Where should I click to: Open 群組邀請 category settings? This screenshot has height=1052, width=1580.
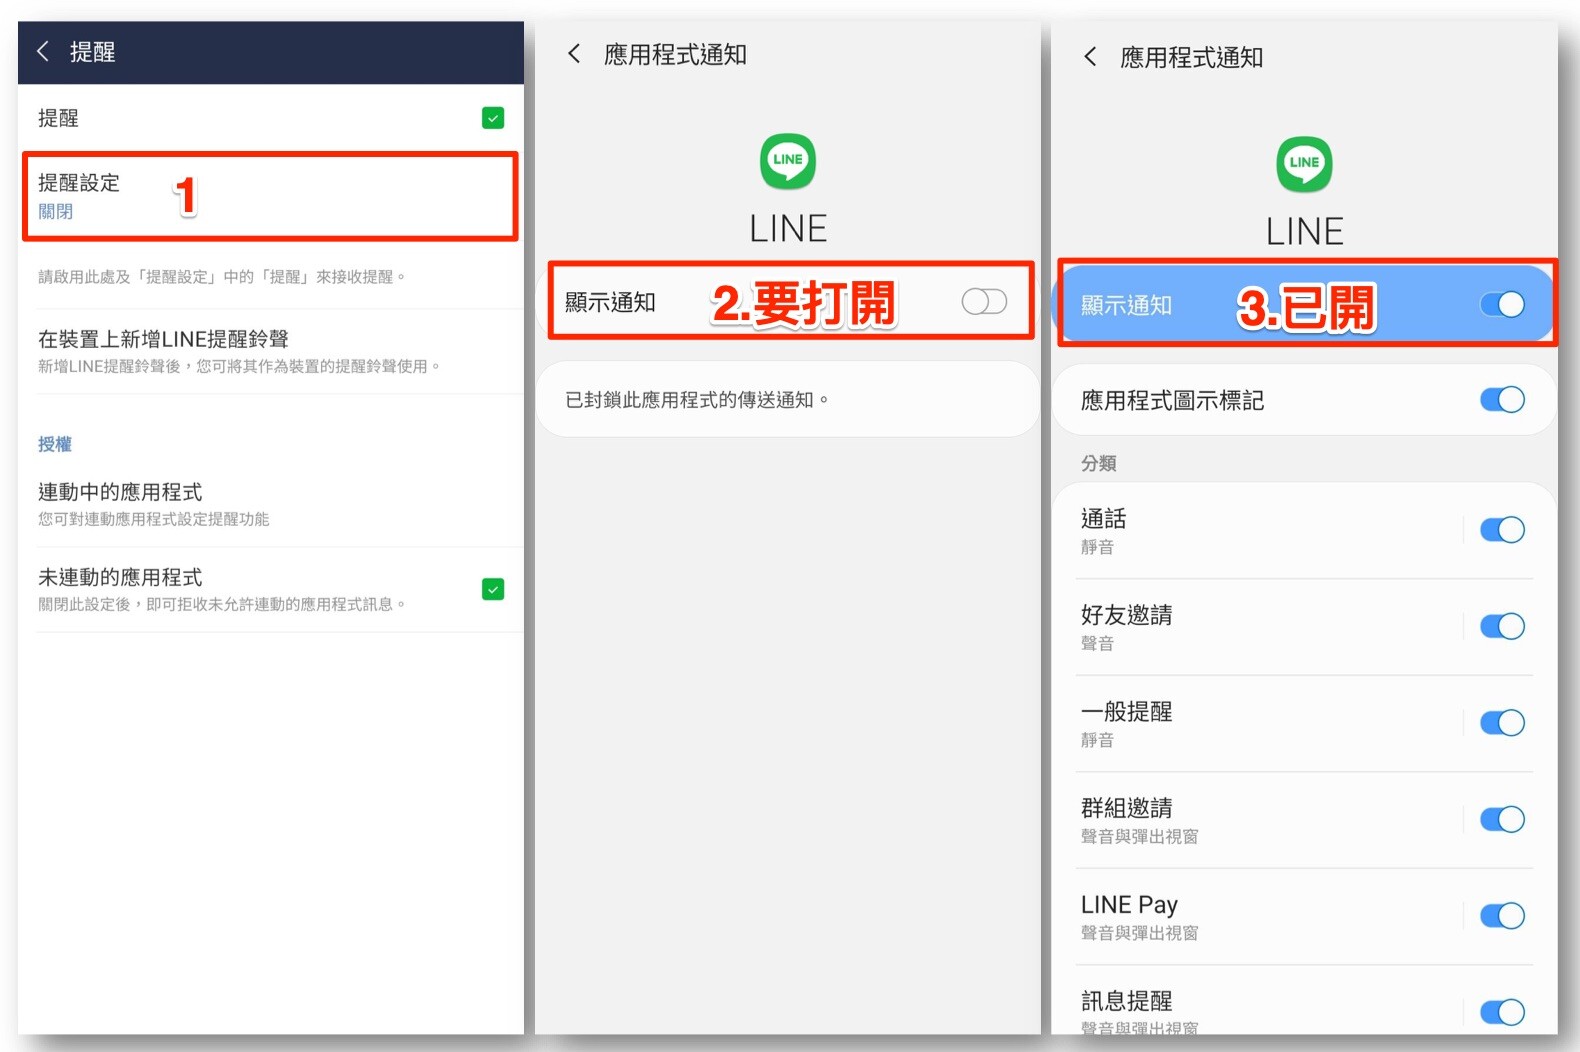pyautogui.click(x=1262, y=820)
